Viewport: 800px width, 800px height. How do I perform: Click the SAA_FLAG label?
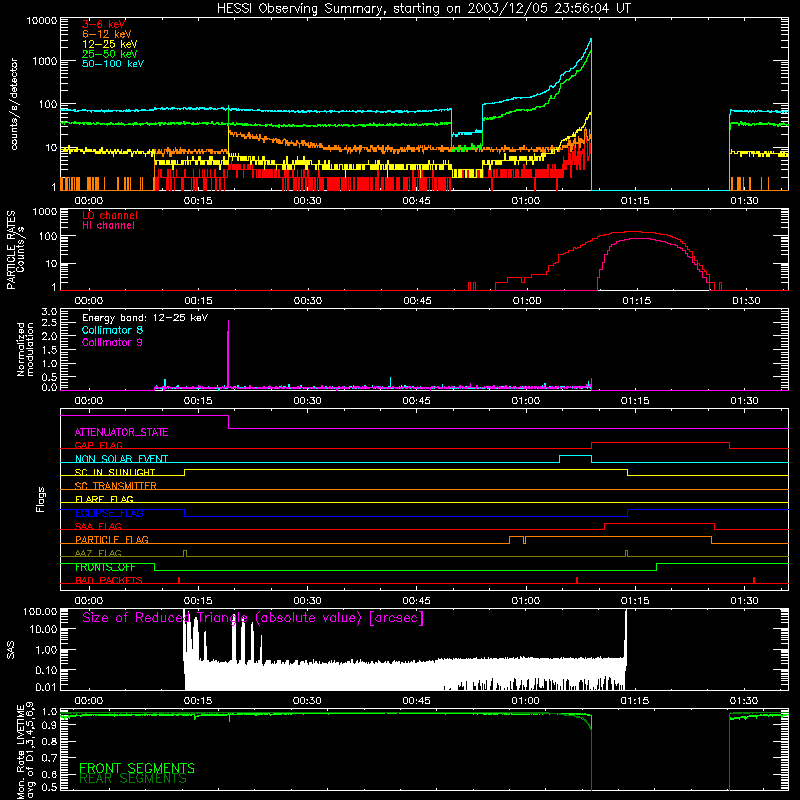coord(98,526)
